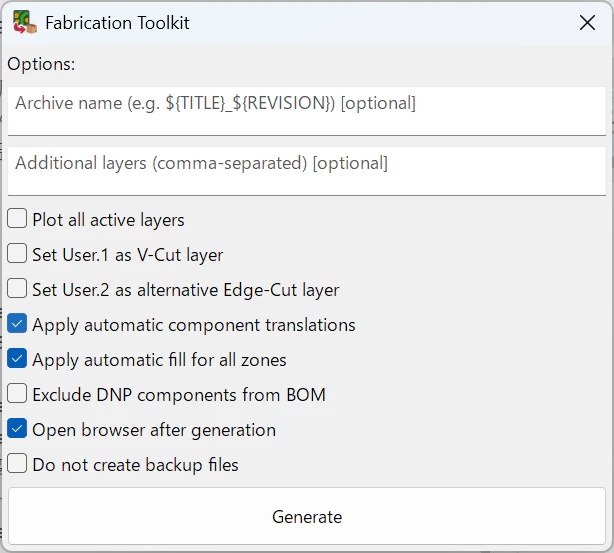
Task: Click the 'Plot all active layers' label text
Action: [108, 220]
